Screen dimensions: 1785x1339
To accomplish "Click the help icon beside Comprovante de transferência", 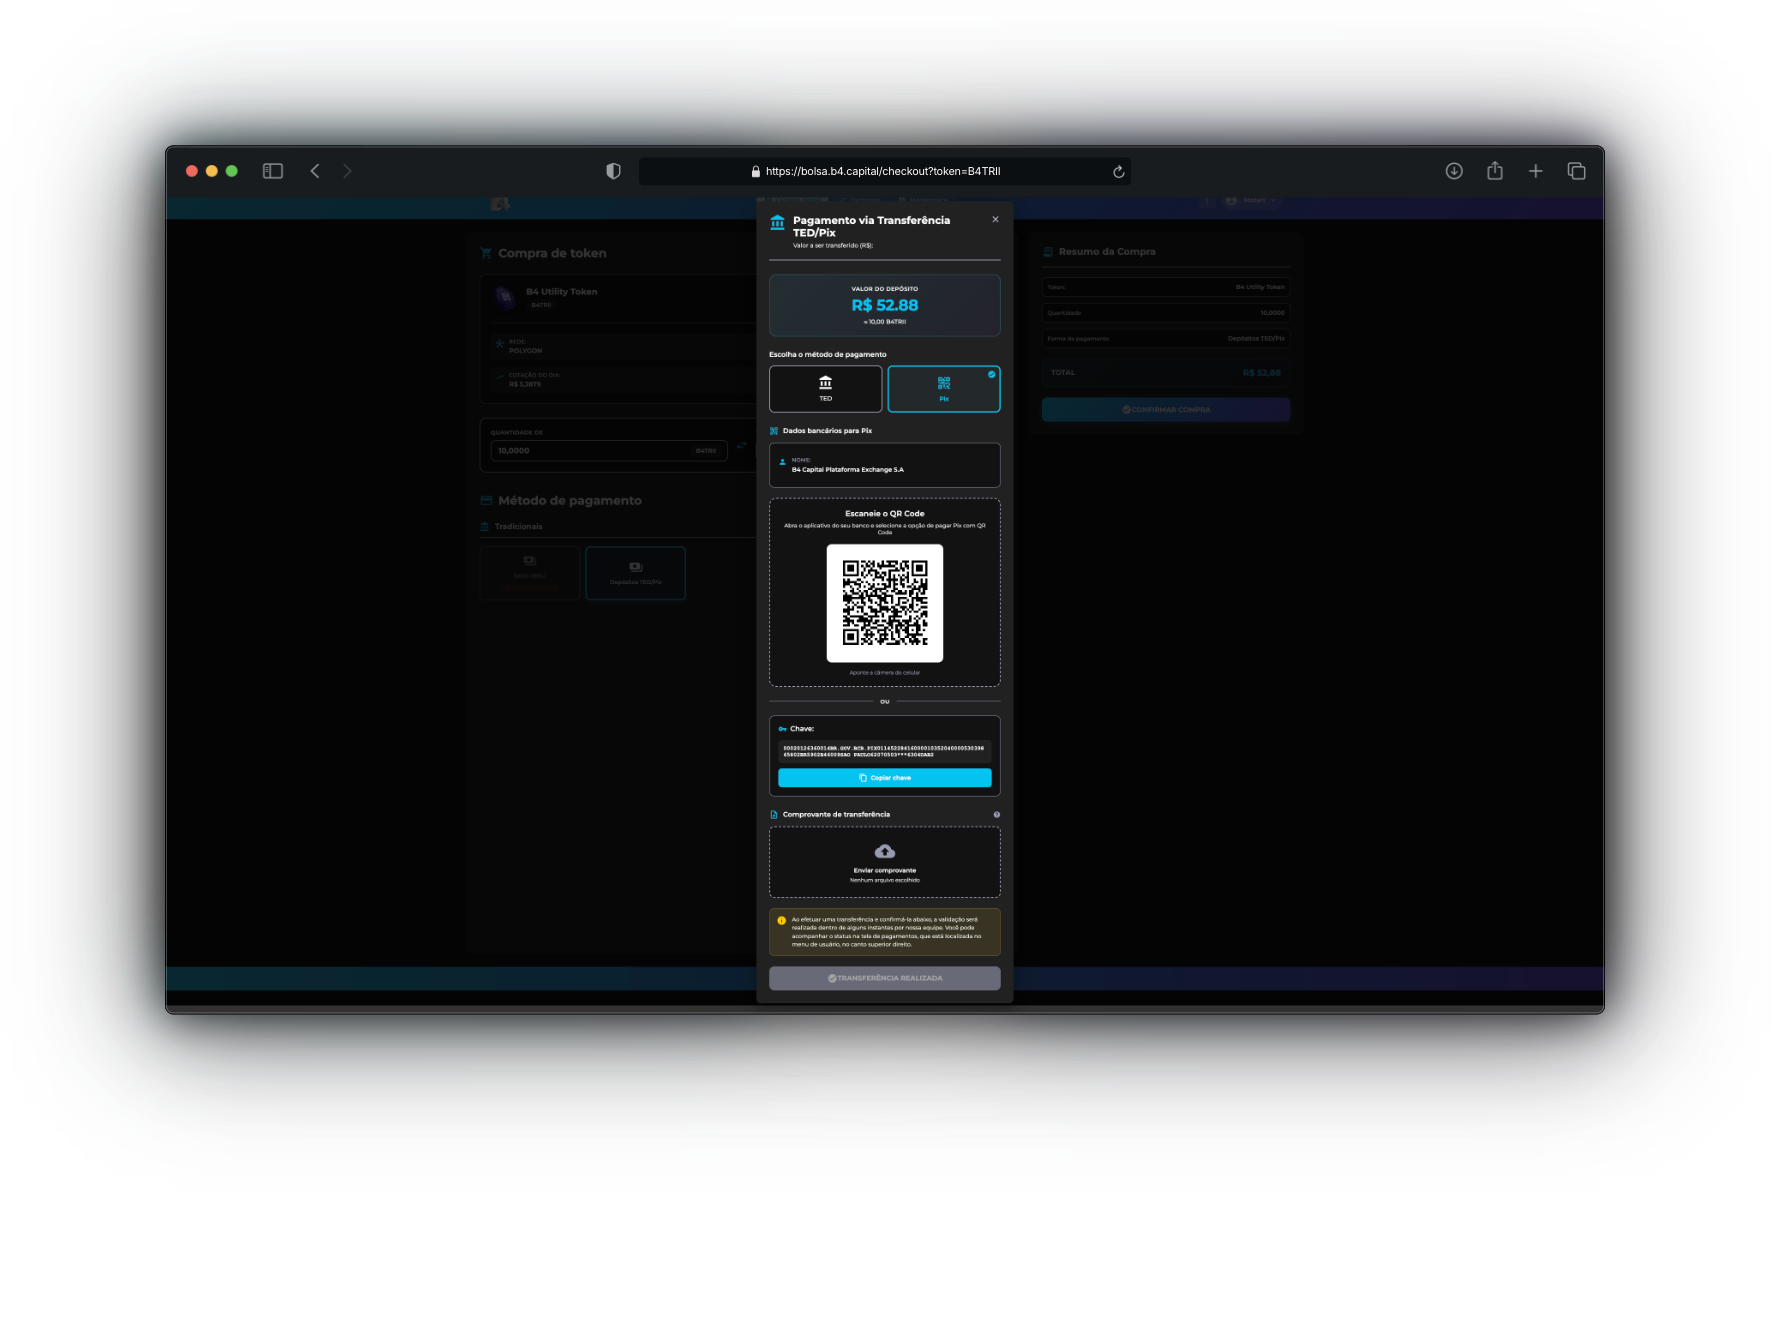I will coord(996,815).
